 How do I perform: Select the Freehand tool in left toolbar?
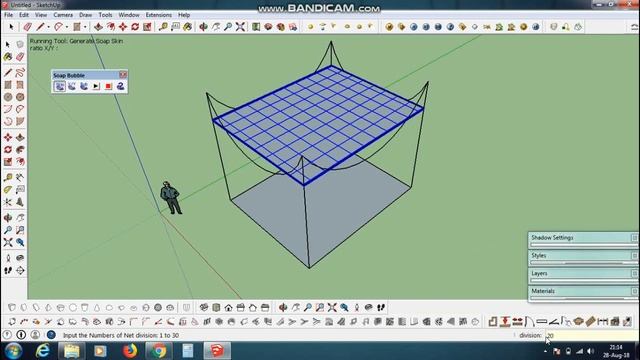pos(20,73)
